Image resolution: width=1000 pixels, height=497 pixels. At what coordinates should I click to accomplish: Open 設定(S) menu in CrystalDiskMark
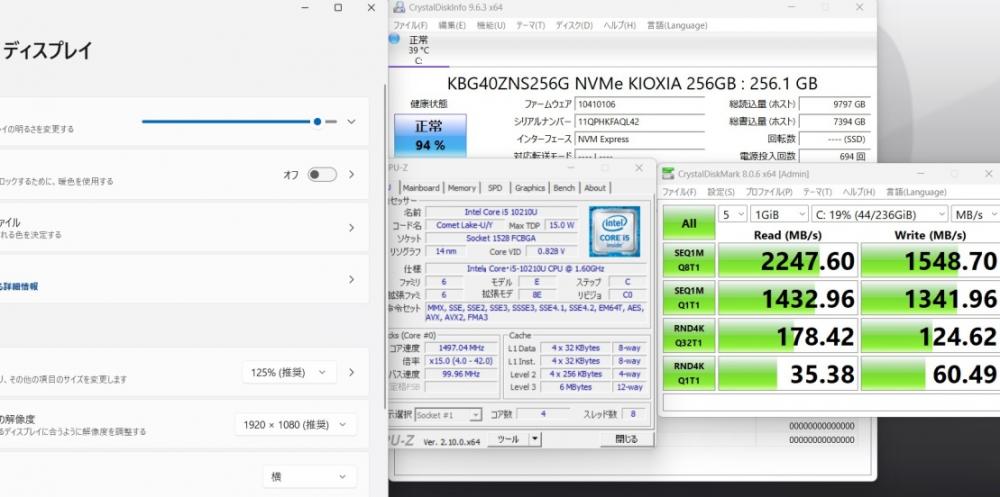click(x=721, y=192)
